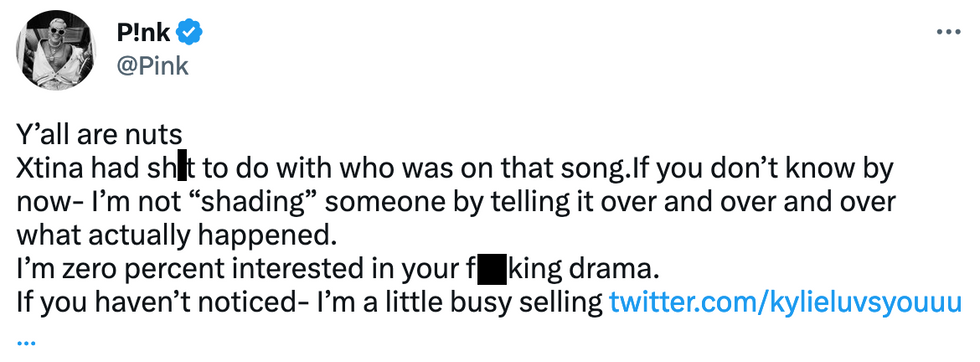The height and width of the screenshot is (362, 980).
Task: Click "If you haven't noticed" text
Action: 150,304
